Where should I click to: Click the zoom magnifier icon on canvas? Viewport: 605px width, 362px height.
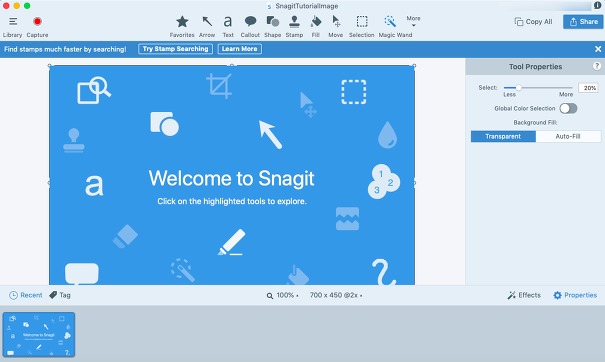(94, 90)
